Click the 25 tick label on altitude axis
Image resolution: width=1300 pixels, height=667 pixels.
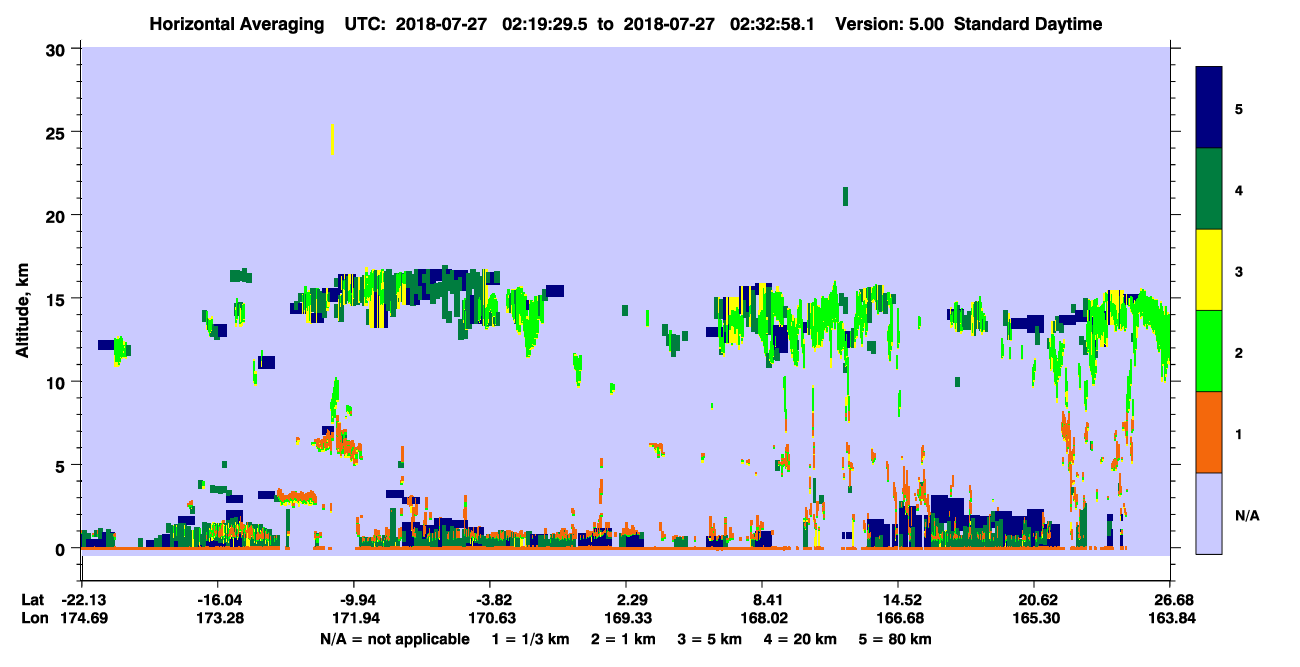(x=57, y=132)
